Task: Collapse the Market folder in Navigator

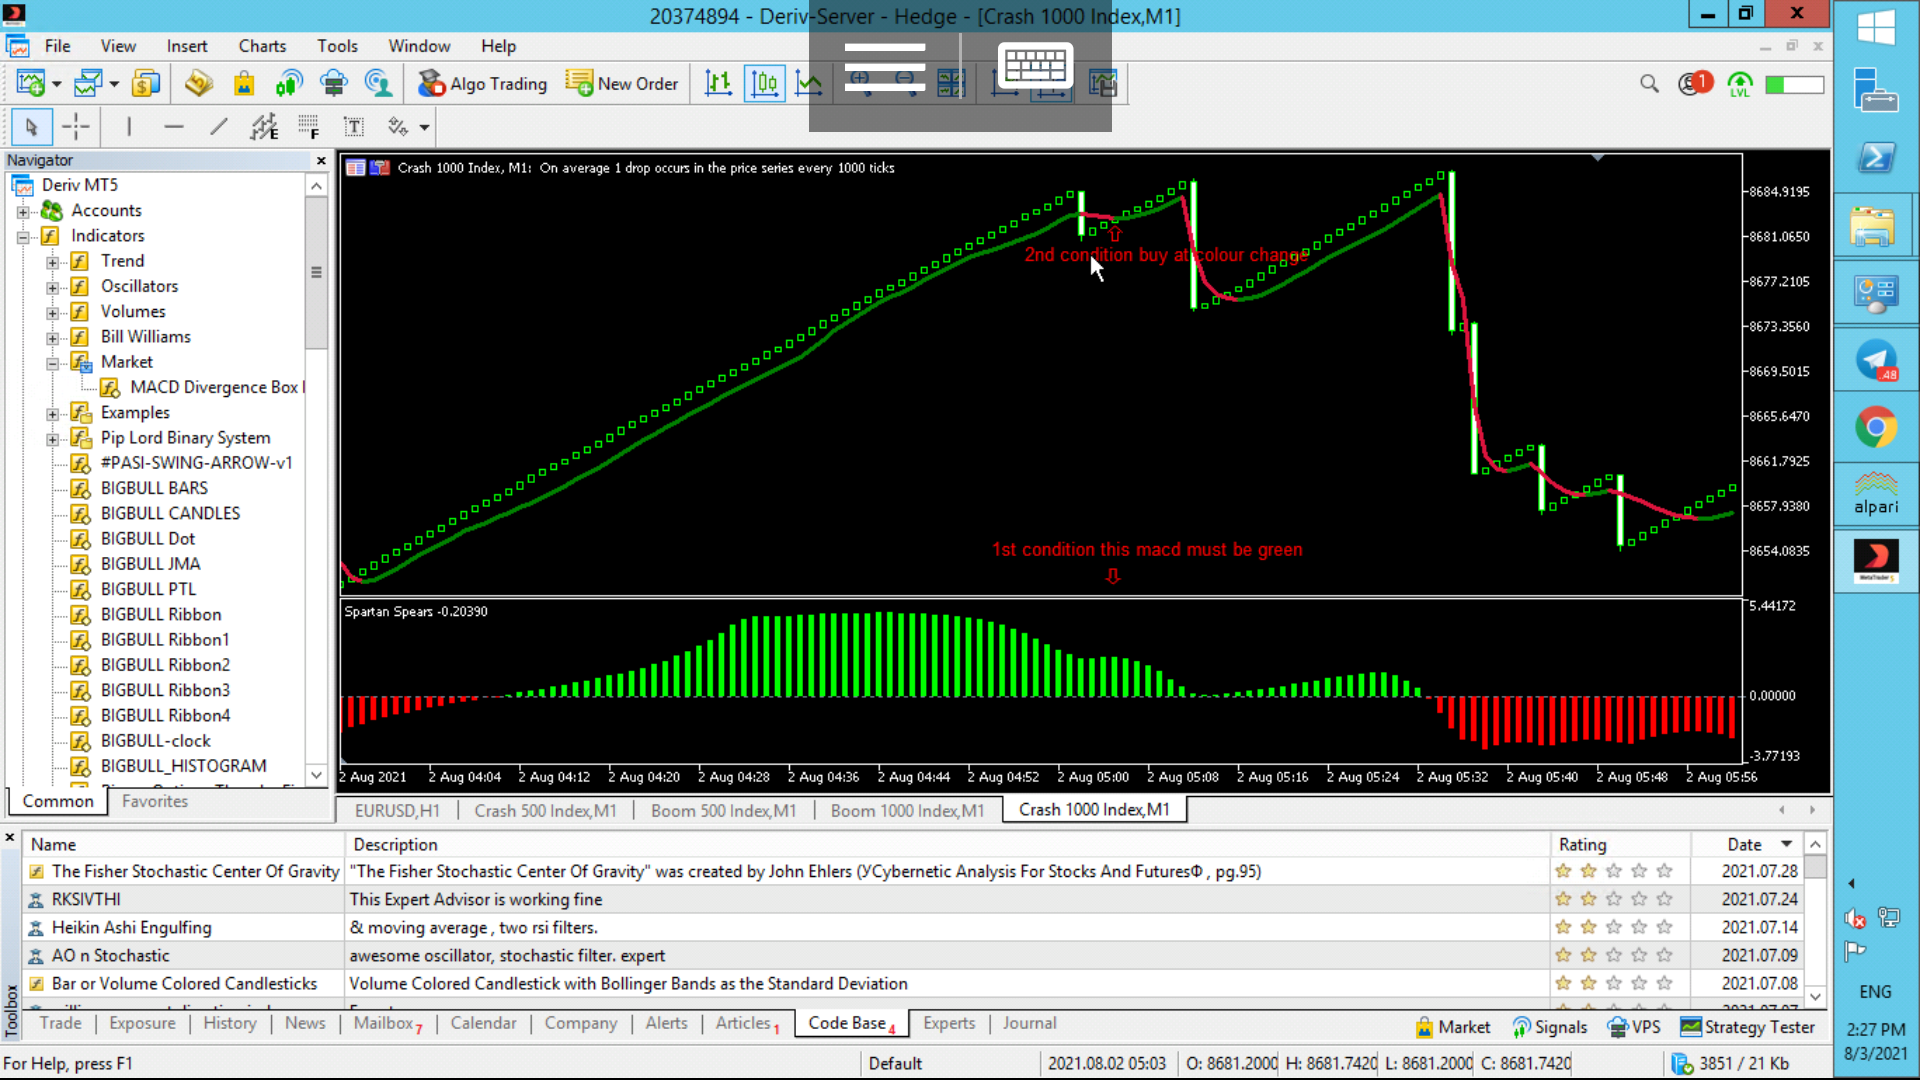Action: 52,363
